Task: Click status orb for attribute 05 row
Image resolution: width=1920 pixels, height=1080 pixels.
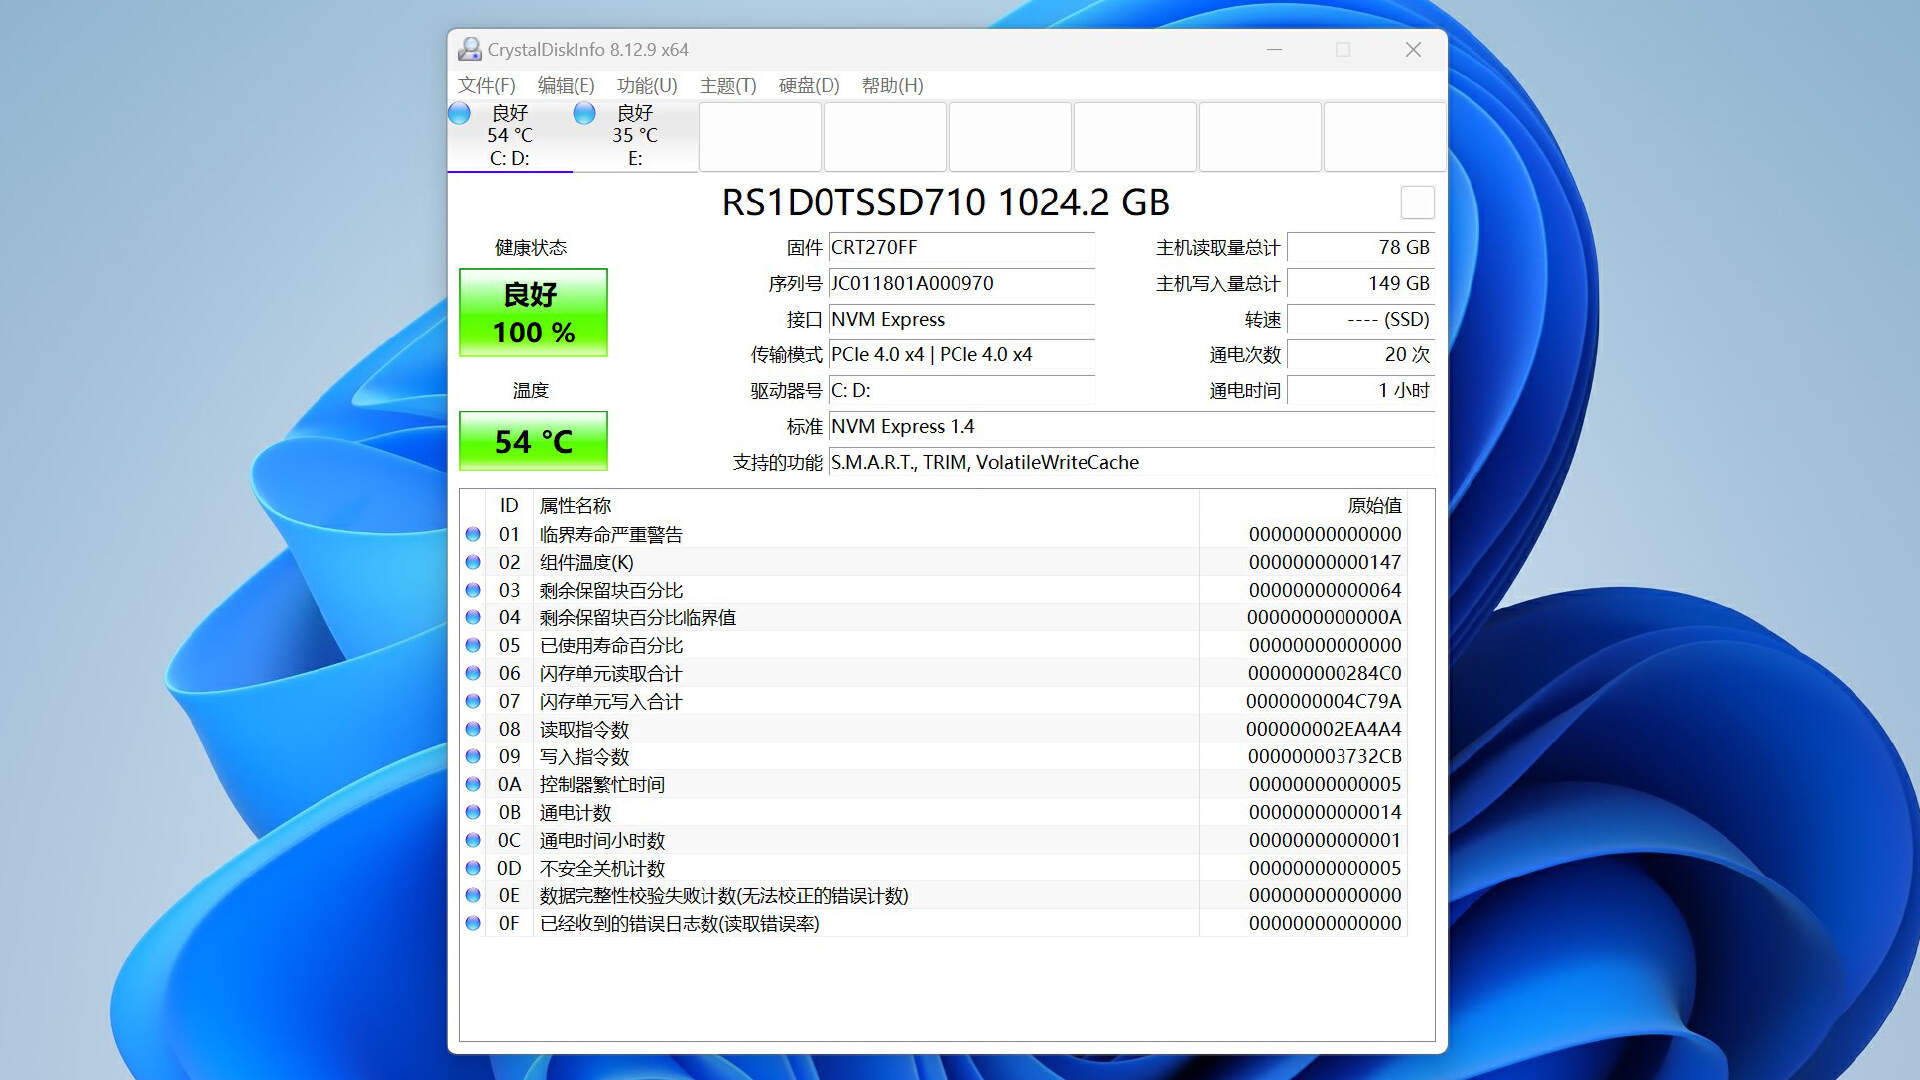Action: (x=473, y=646)
